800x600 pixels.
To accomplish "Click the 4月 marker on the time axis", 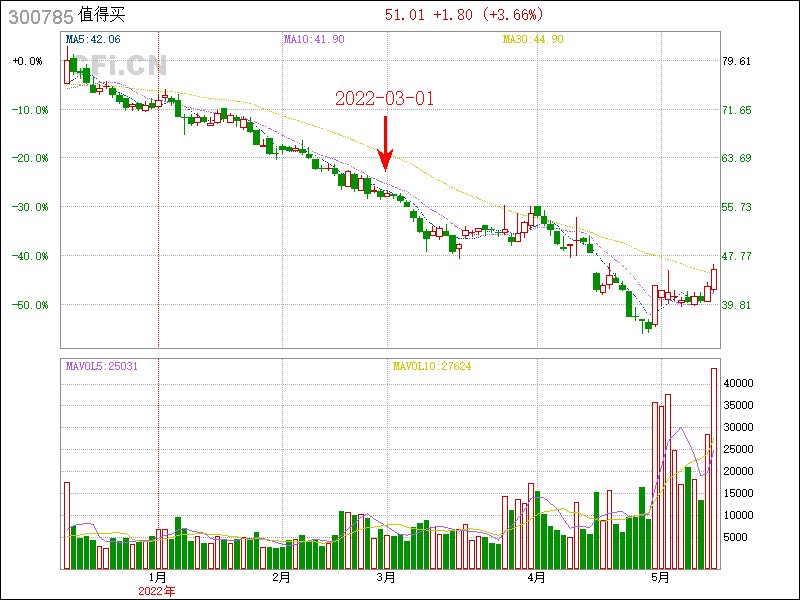I will 537,577.
